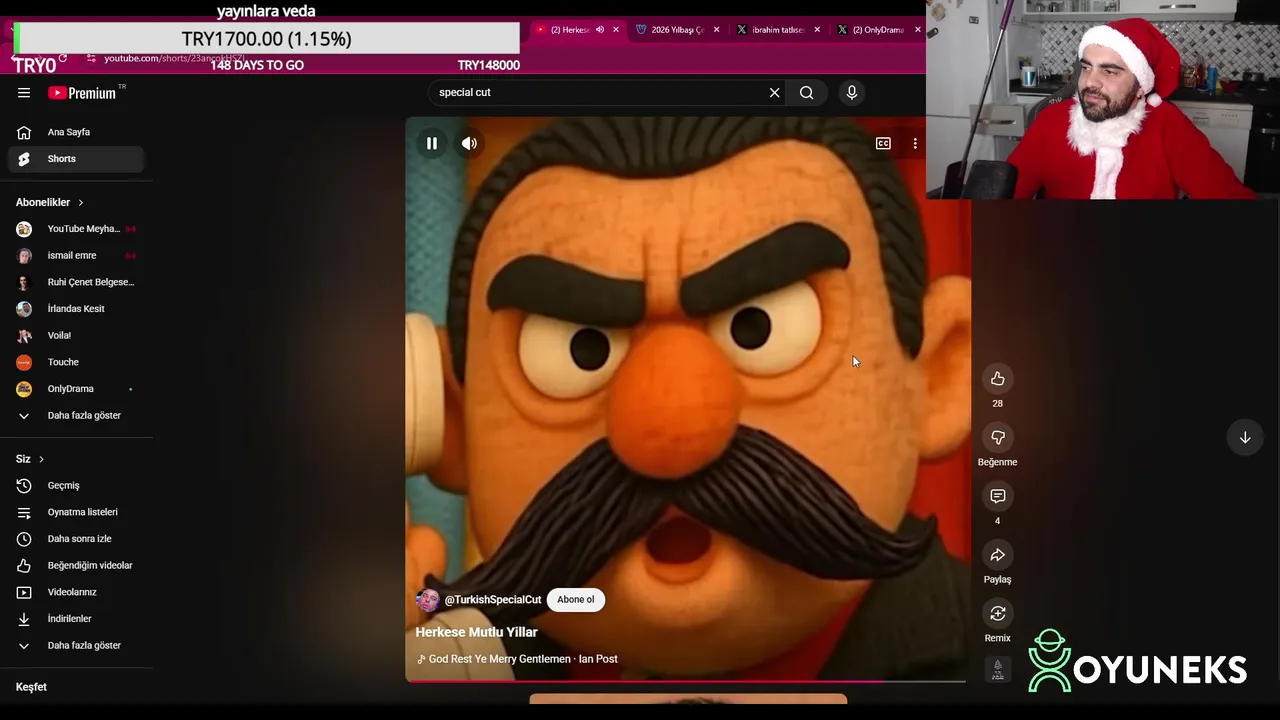The image size is (1280, 720).
Task: Close the 2026 Yılbaşı browser tab
Action: pos(716,30)
